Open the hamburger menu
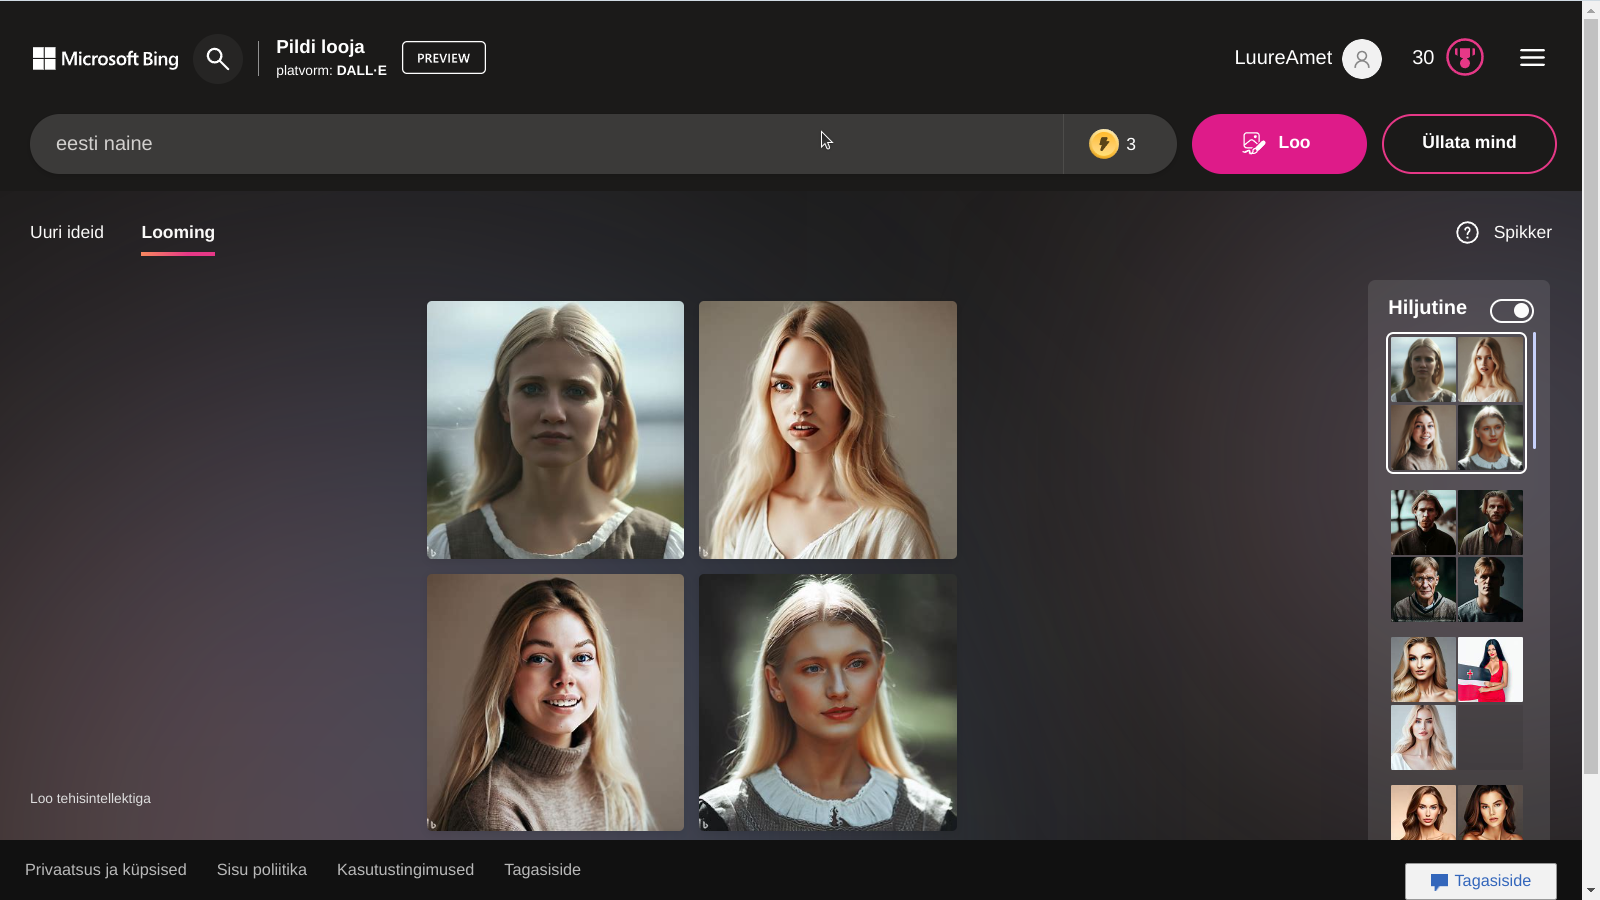 (1532, 58)
